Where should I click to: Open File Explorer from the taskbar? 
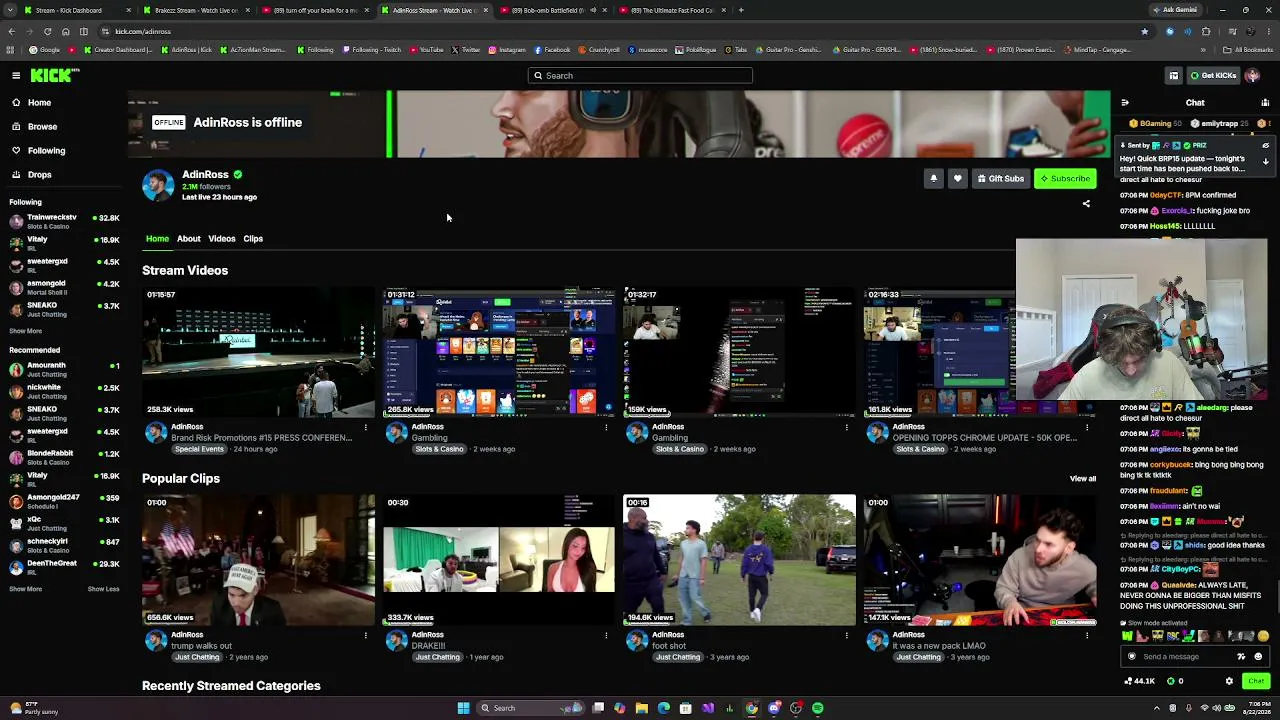point(642,708)
